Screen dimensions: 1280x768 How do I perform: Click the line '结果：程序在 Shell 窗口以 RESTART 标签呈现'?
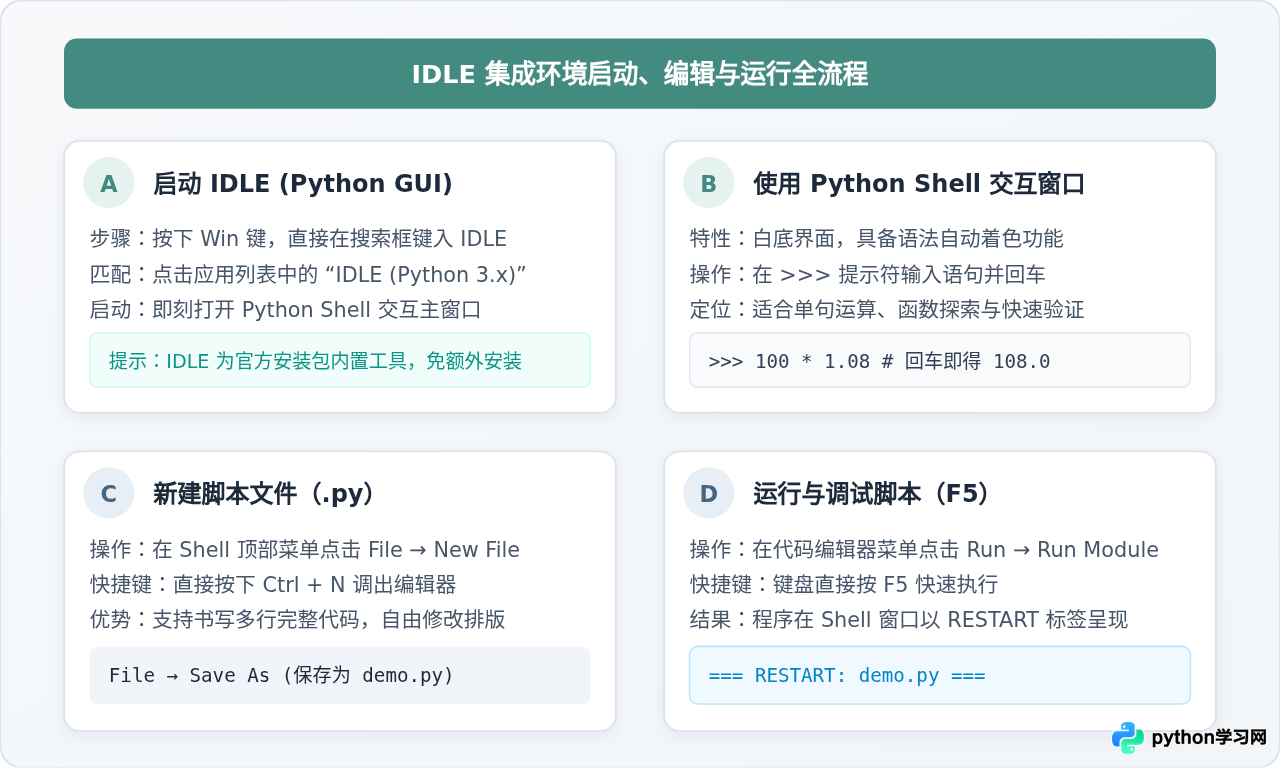point(909,620)
